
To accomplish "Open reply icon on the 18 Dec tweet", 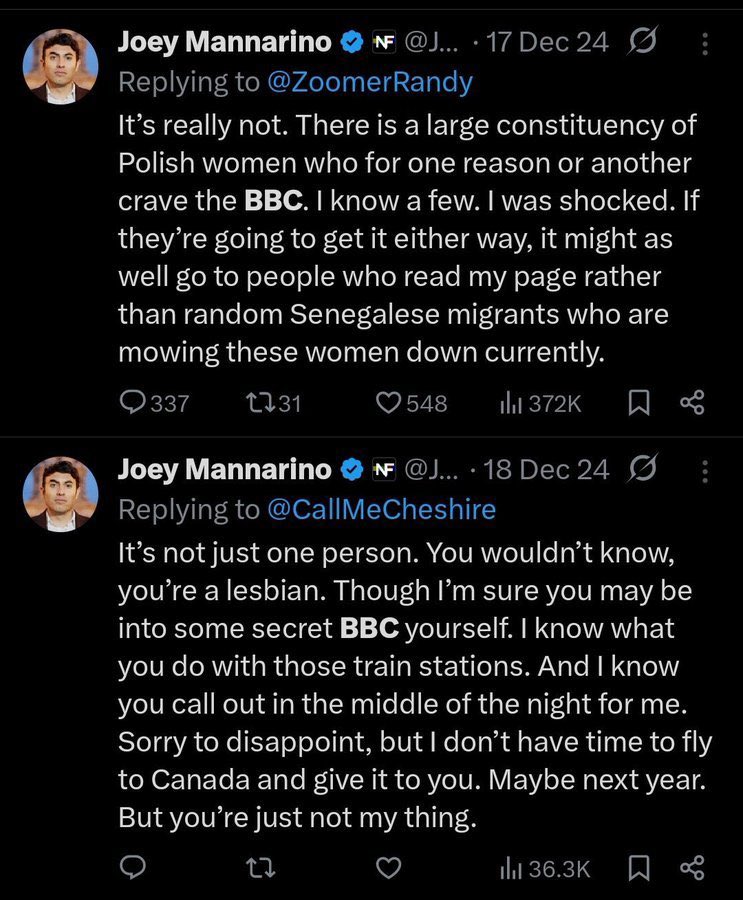I will [133, 867].
